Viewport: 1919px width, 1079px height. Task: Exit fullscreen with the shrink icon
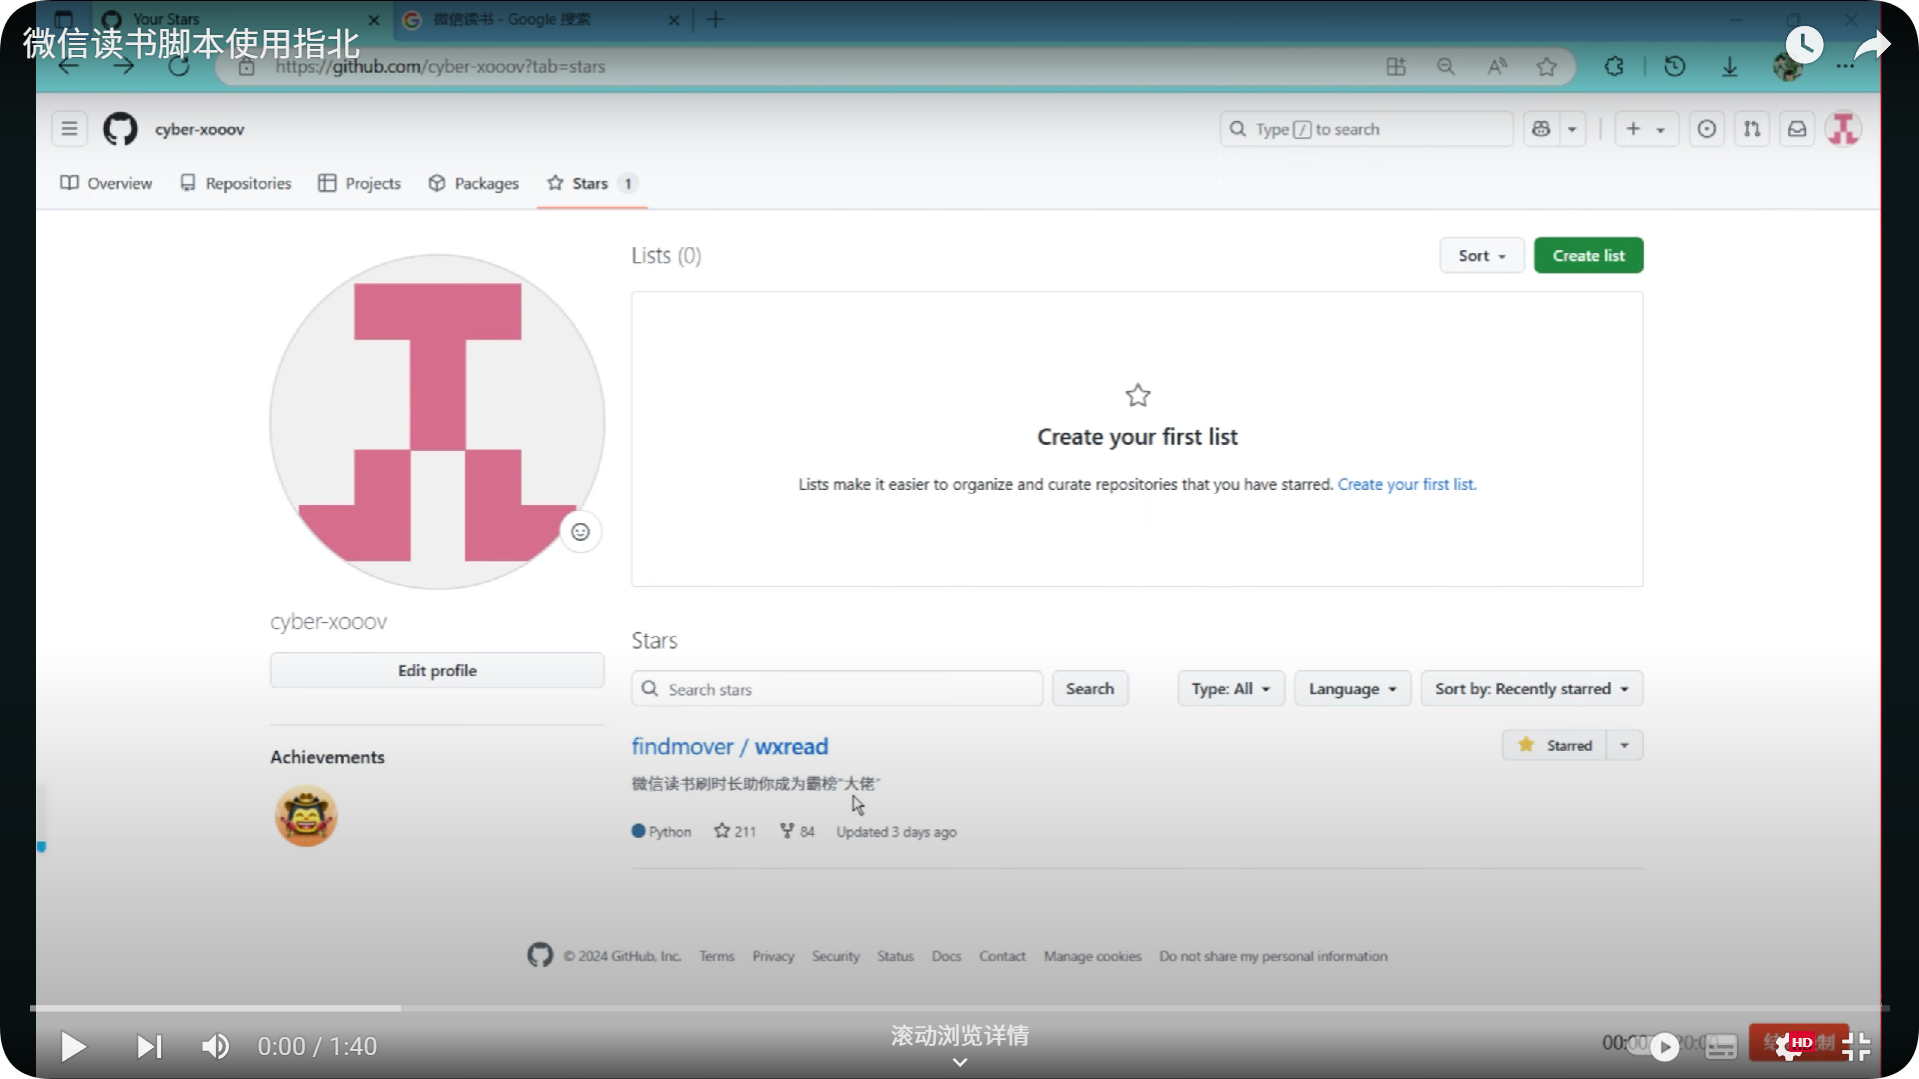(x=1856, y=1046)
